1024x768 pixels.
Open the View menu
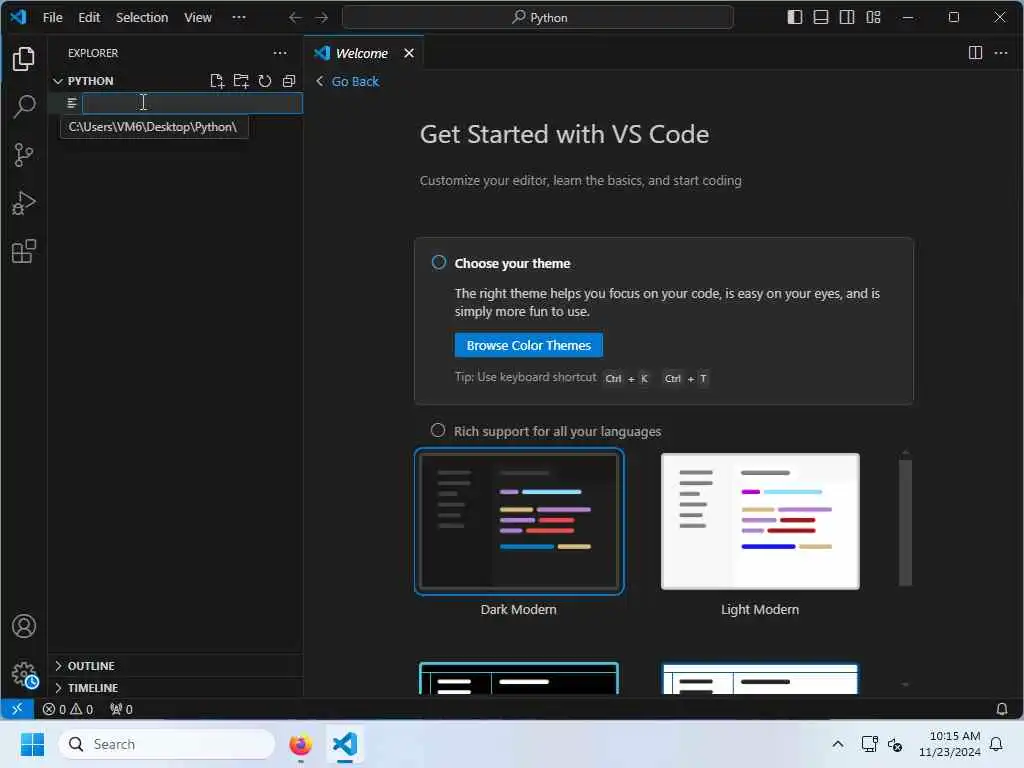197,18
